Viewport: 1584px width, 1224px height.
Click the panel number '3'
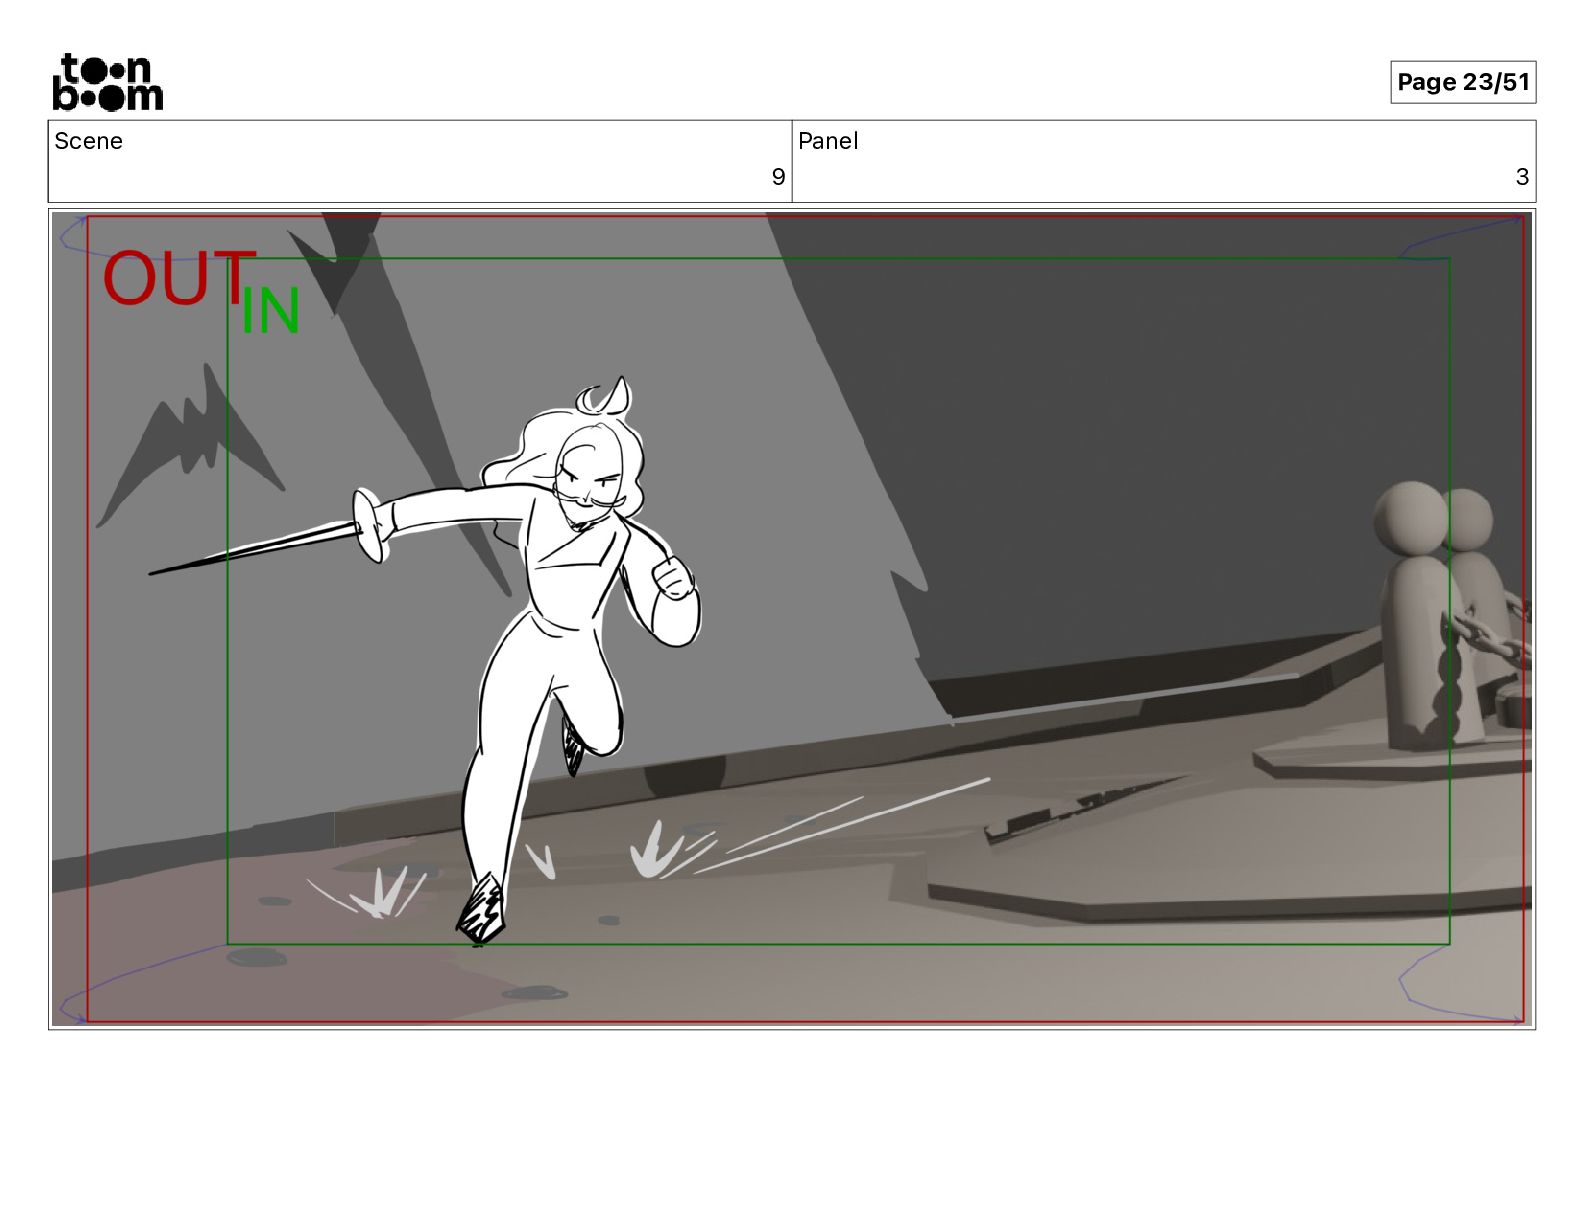coord(1522,177)
